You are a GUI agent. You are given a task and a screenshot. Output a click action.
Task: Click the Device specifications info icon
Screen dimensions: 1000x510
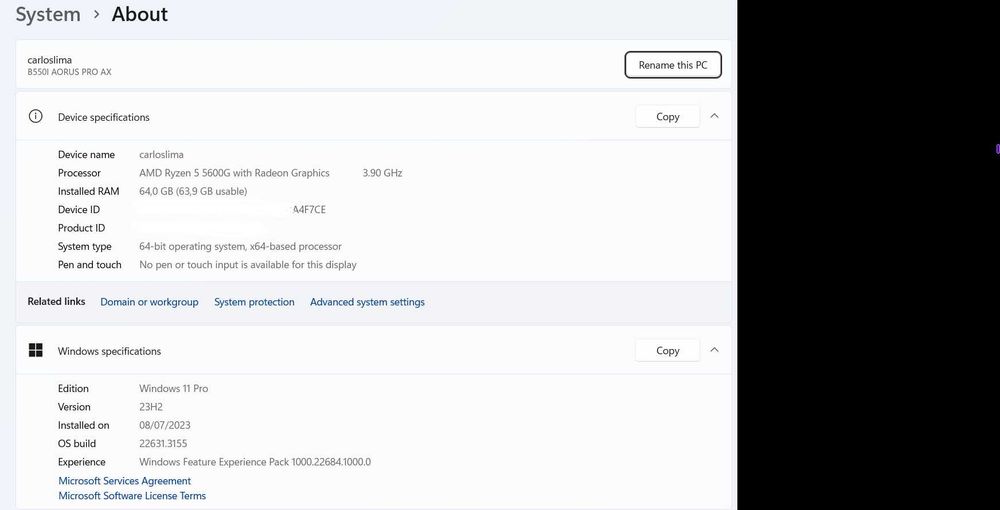click(35, 117)
